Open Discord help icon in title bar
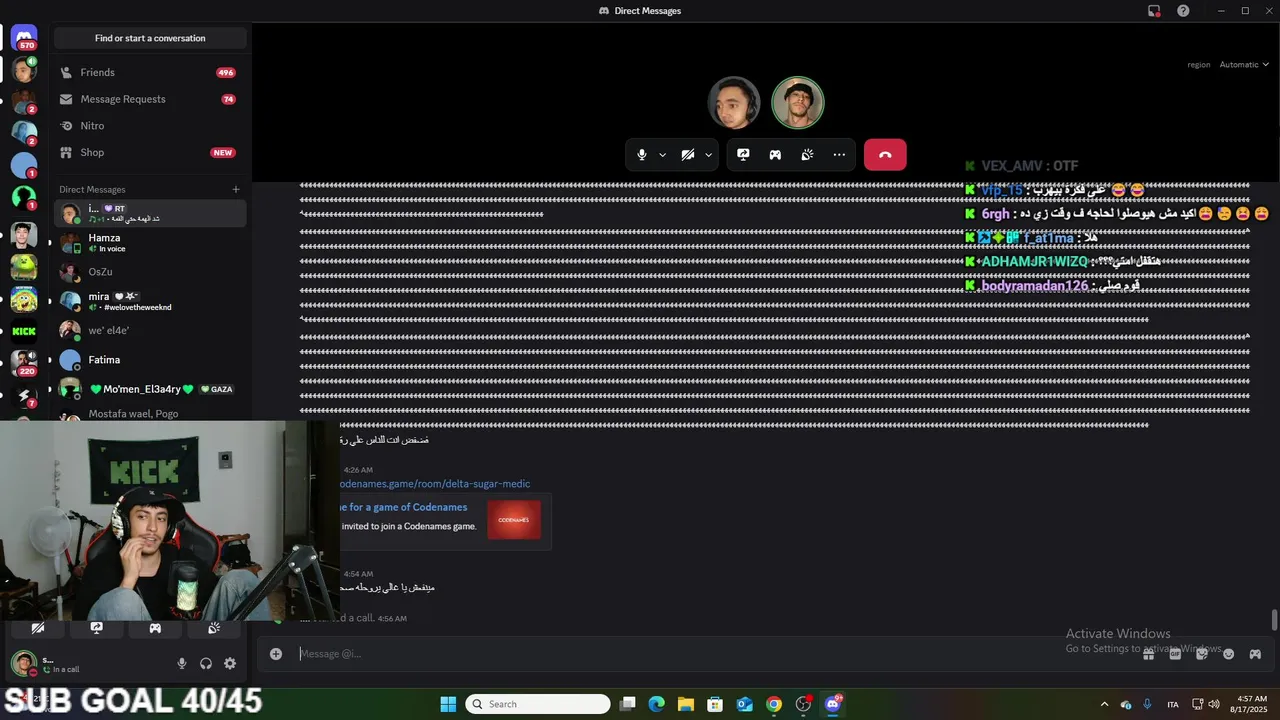This screenshot has height=720, width=1280. click(1183, 11)
